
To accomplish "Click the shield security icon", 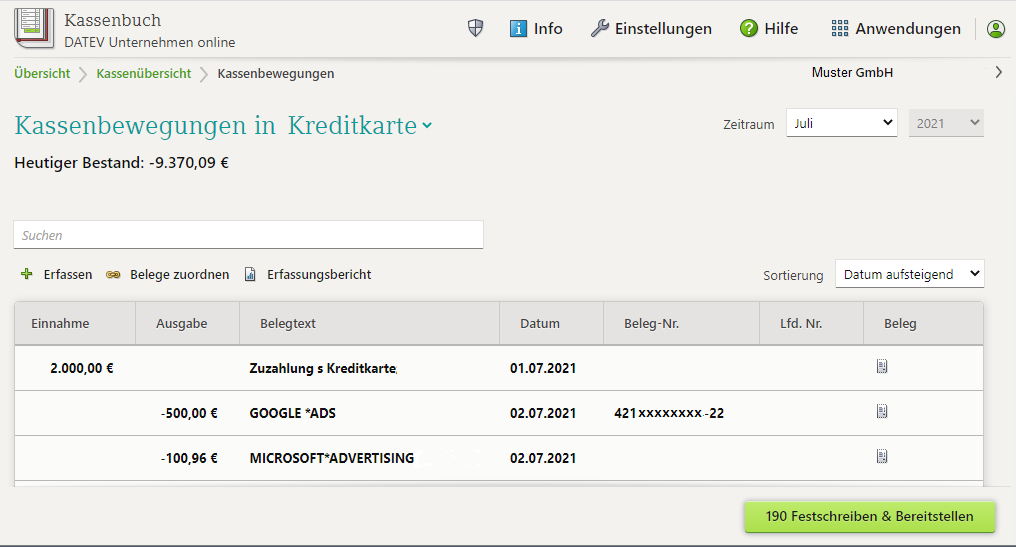I will [x=476, y=29].
